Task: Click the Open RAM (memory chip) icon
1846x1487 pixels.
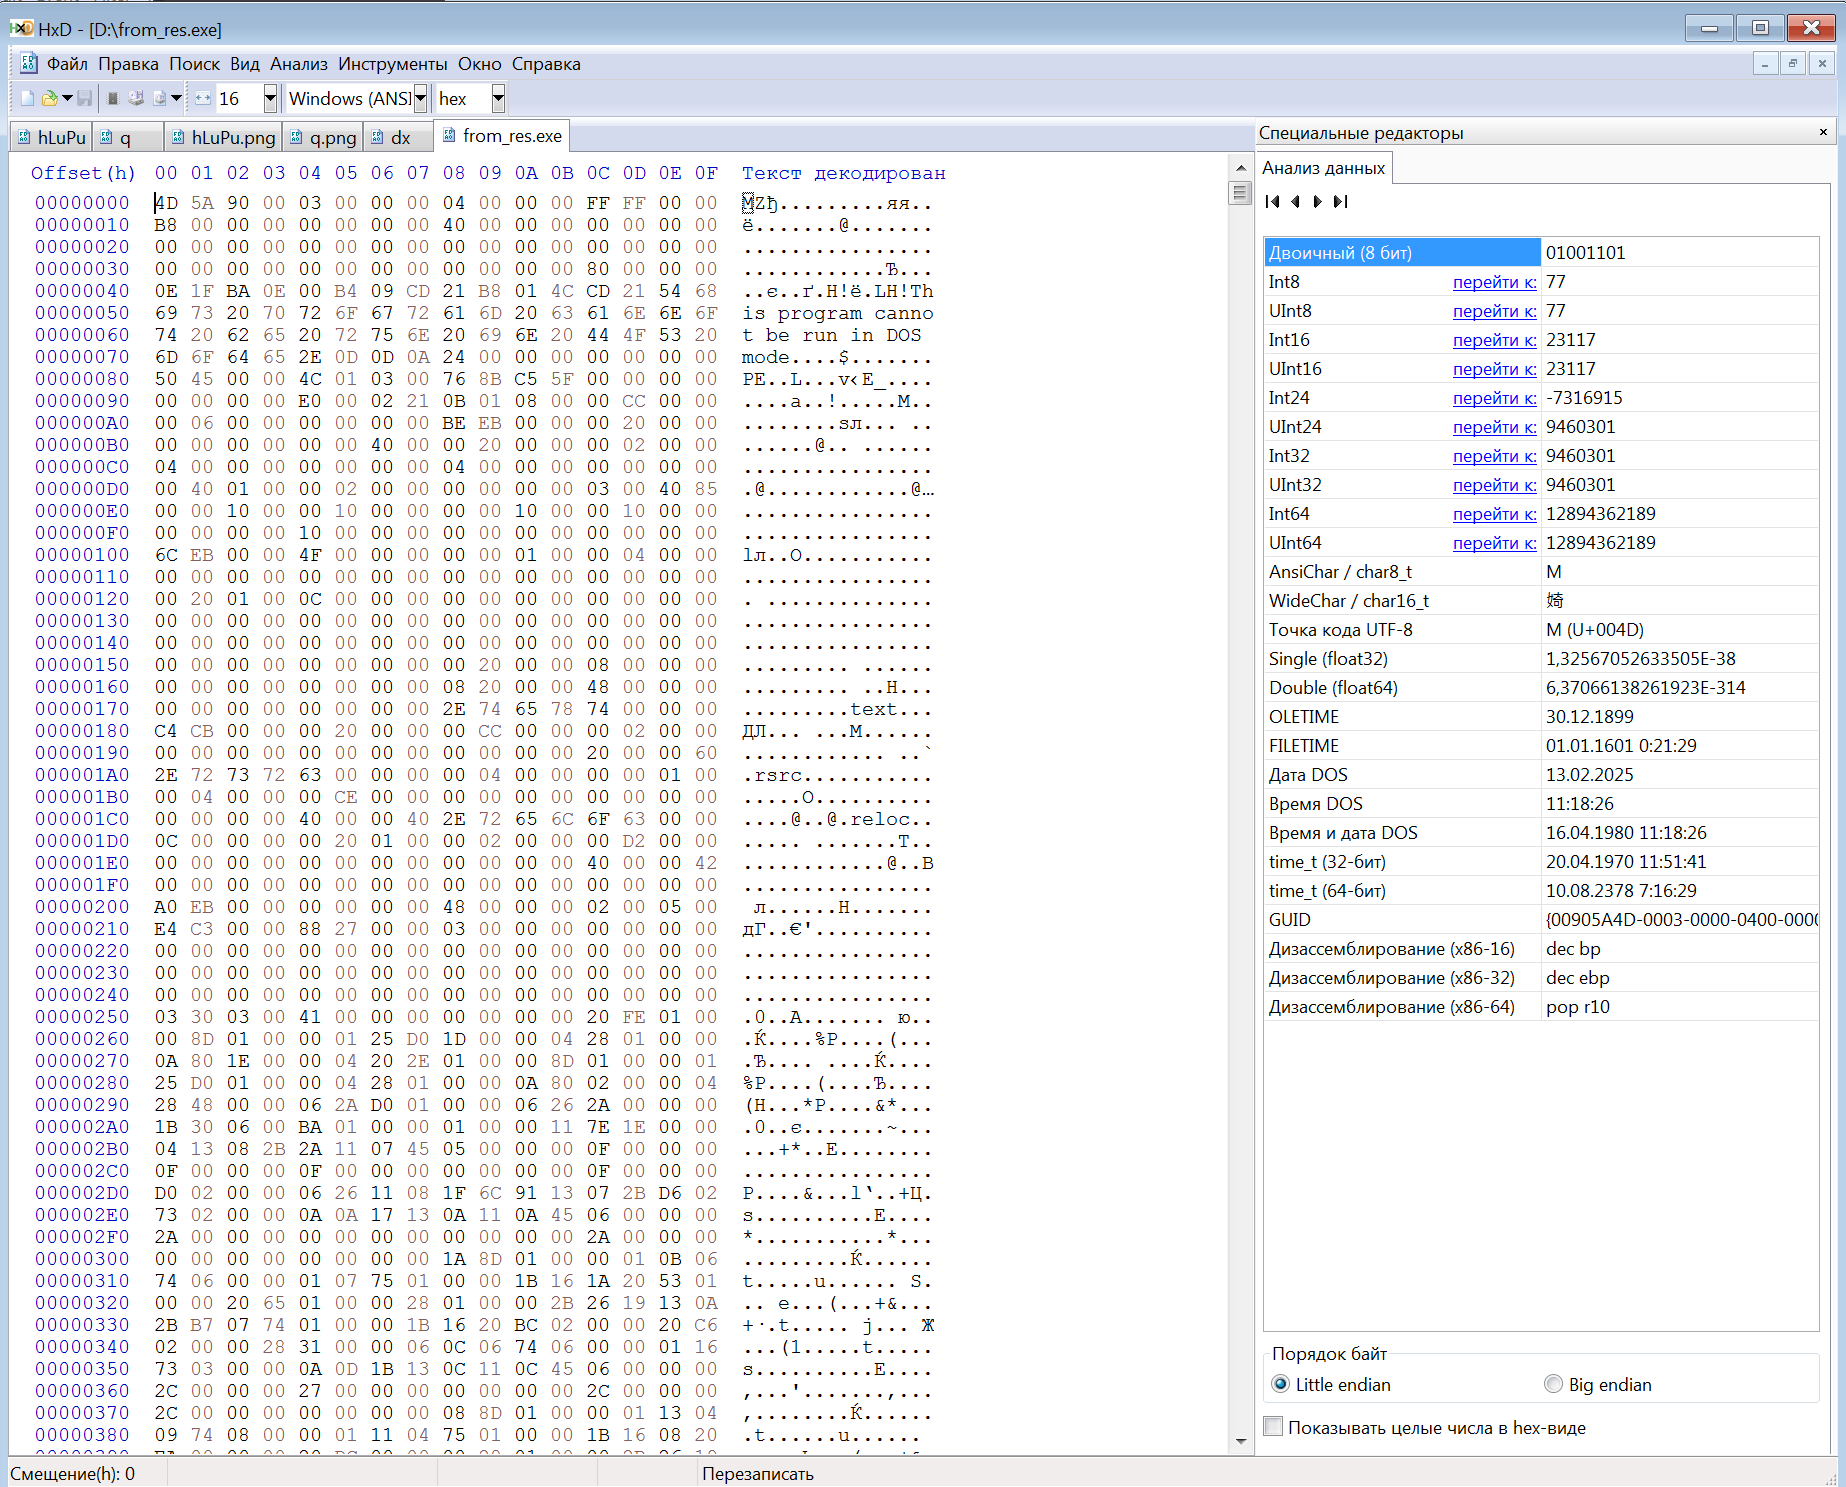Action: (x=113, y=98)
